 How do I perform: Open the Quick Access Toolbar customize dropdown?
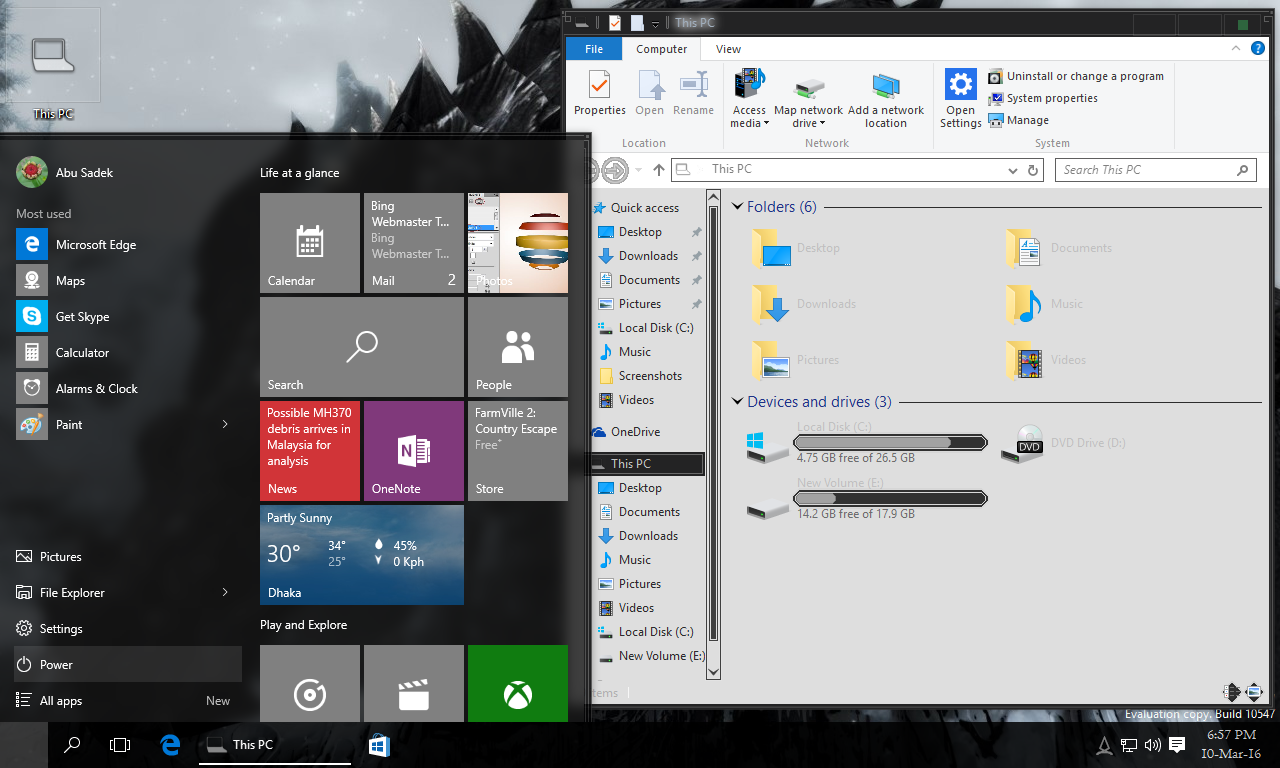coord(655,24)
